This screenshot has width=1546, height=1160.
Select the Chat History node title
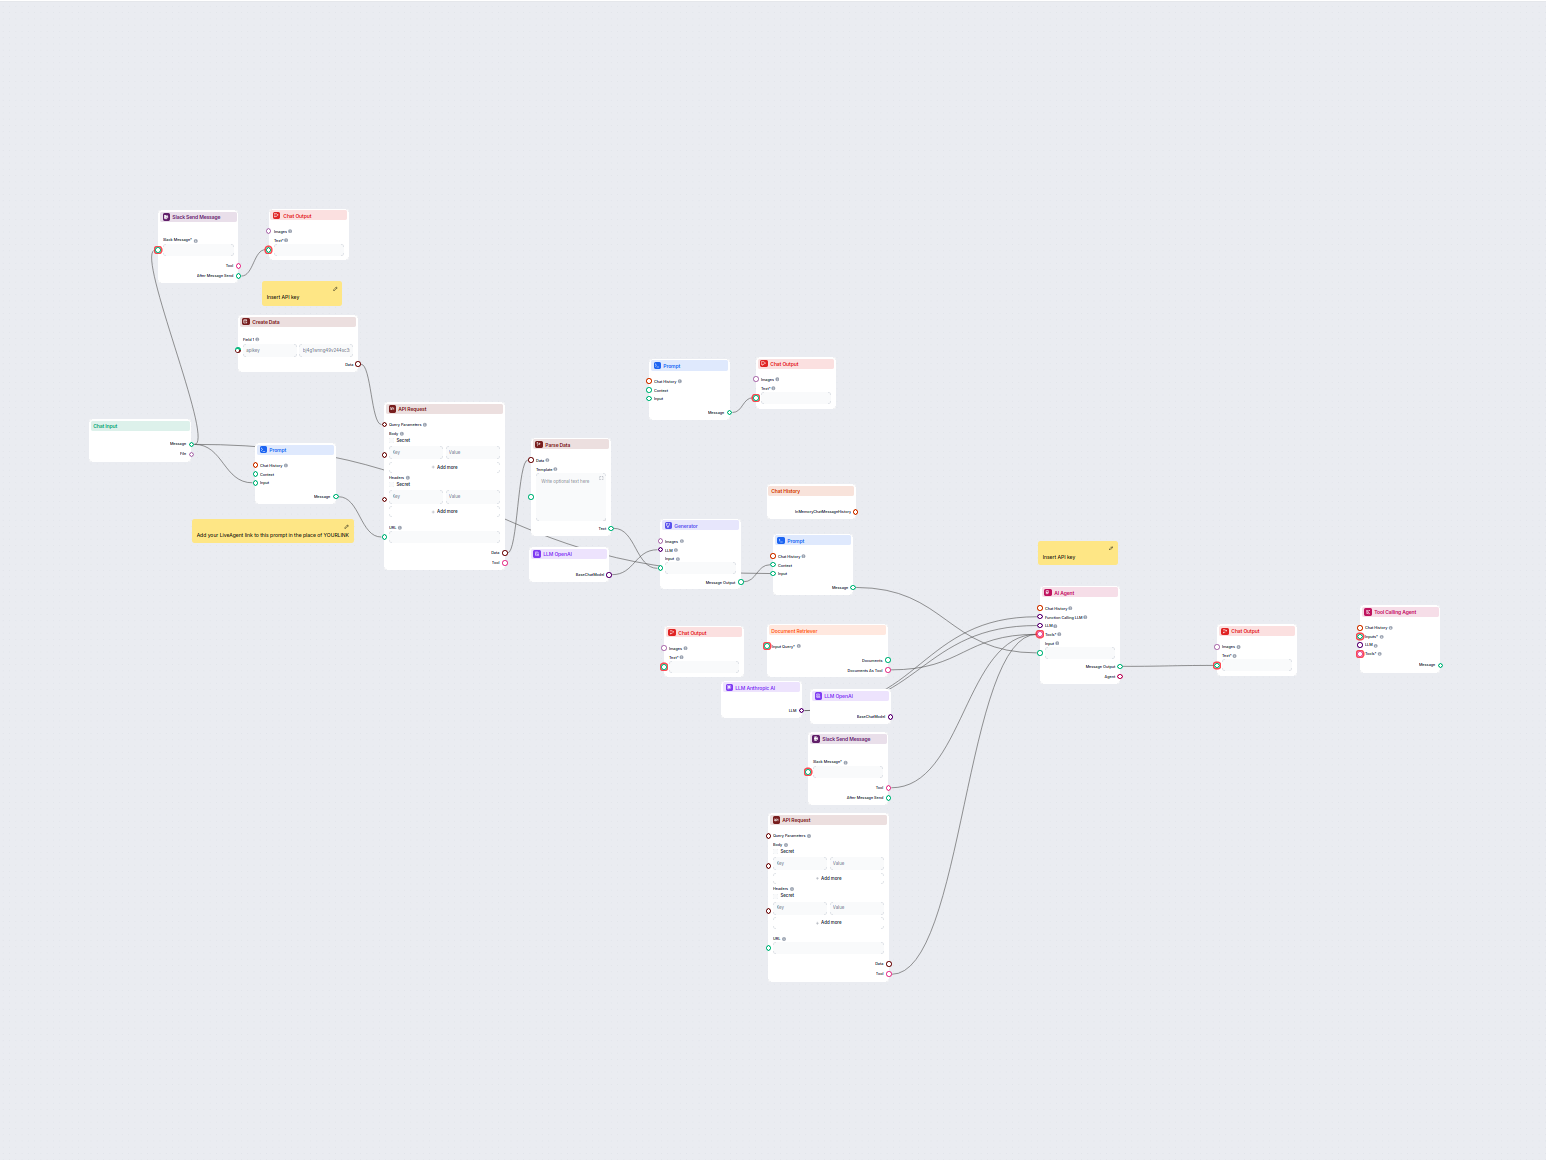785,491
